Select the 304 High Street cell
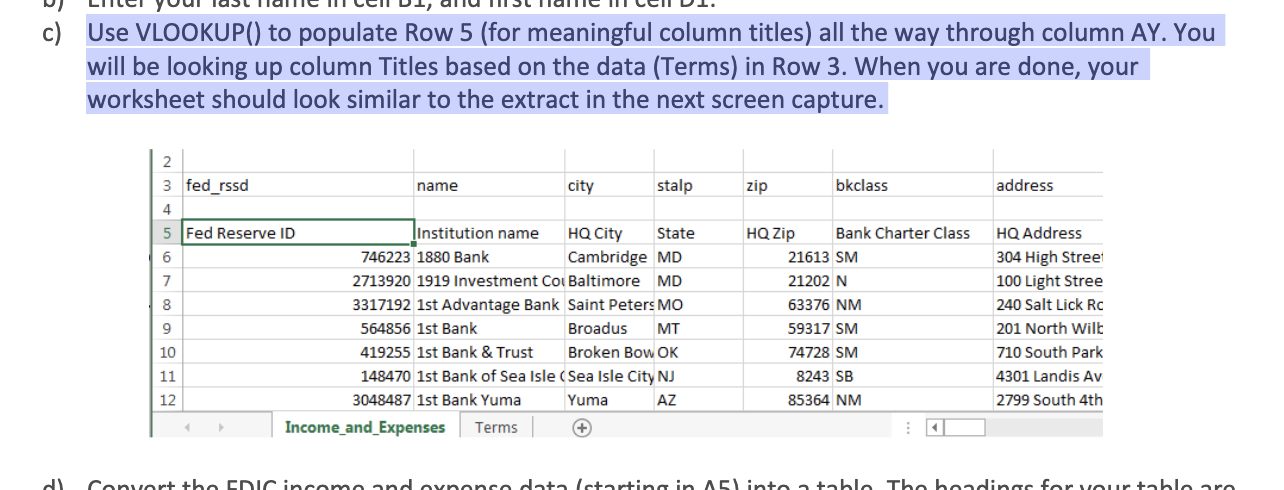 point(1049,257)
